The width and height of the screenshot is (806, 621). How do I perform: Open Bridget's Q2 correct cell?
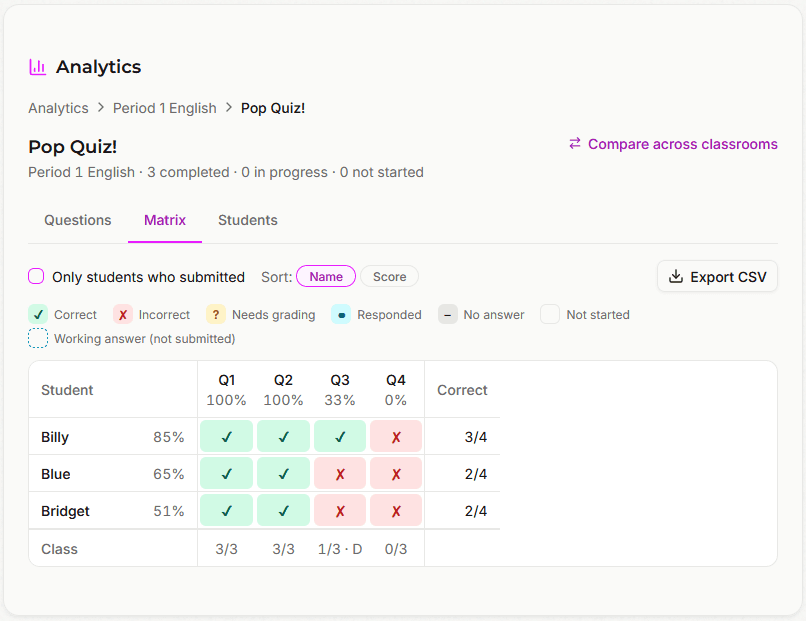283,510
